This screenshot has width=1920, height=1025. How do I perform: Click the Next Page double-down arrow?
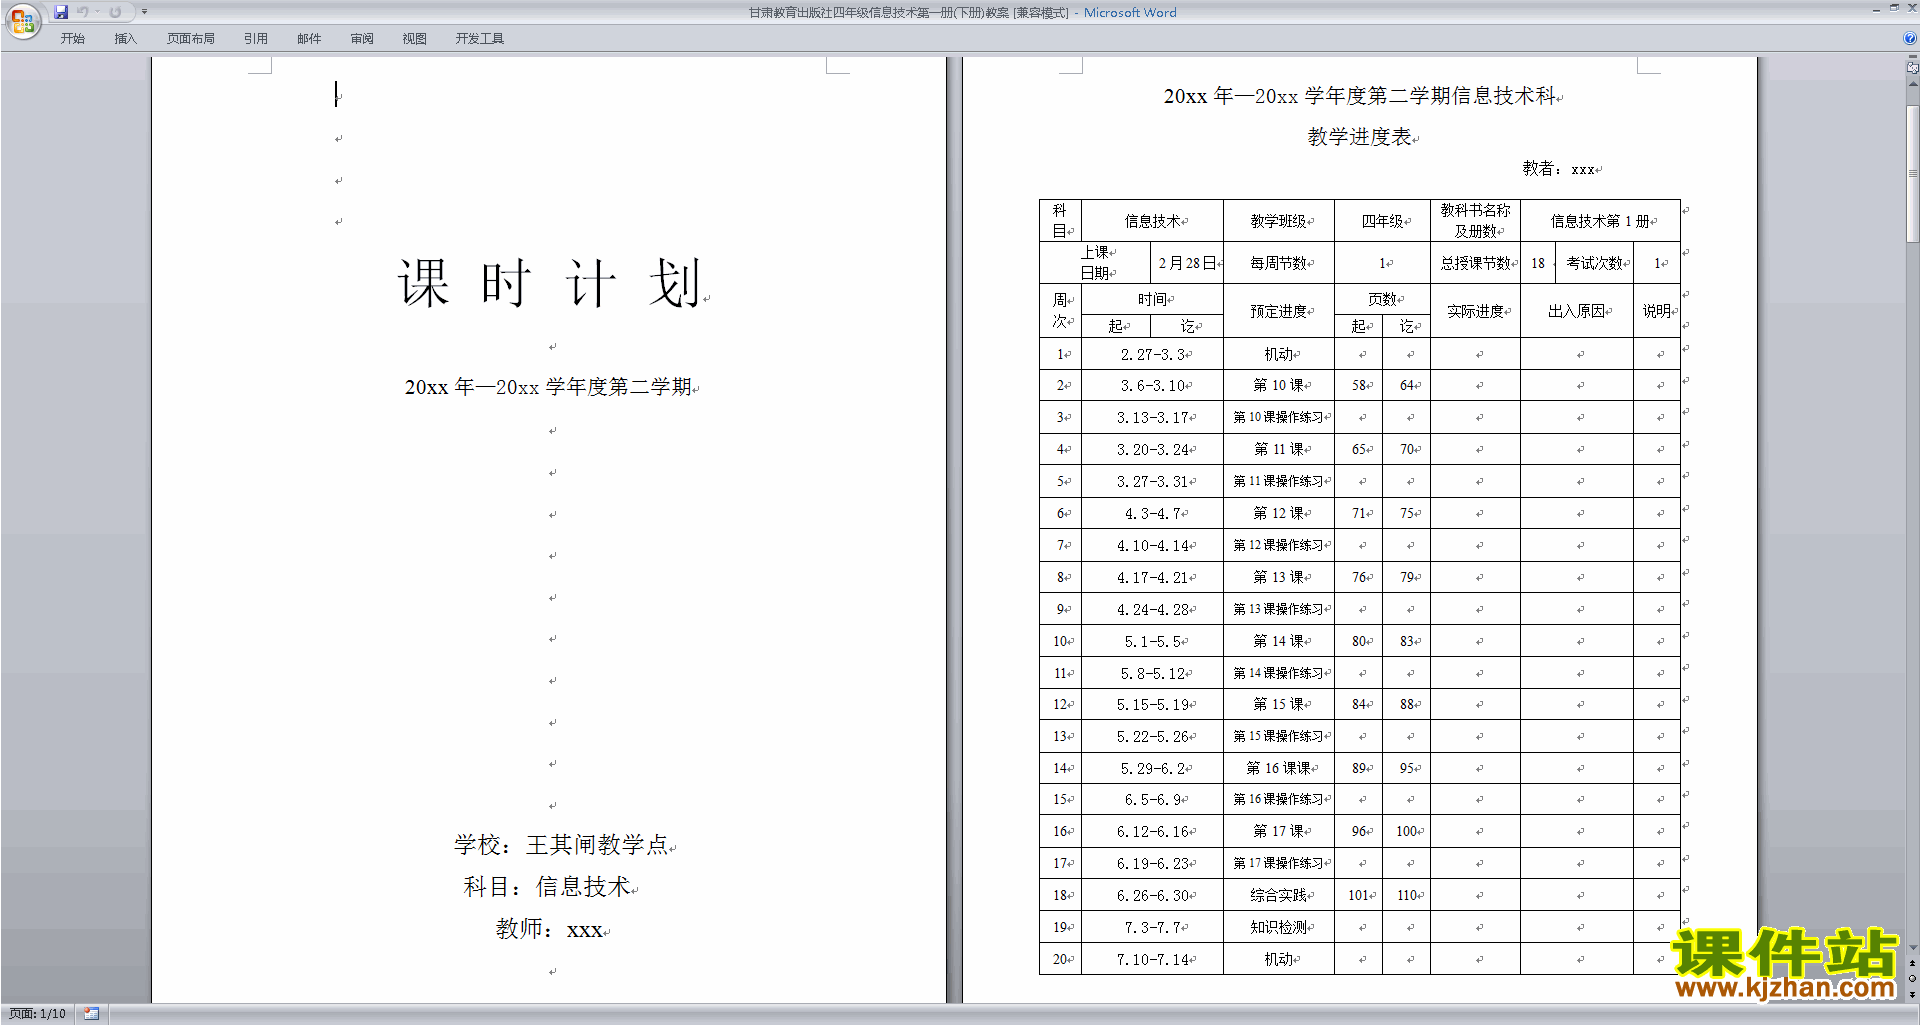tap(1912, 993)
